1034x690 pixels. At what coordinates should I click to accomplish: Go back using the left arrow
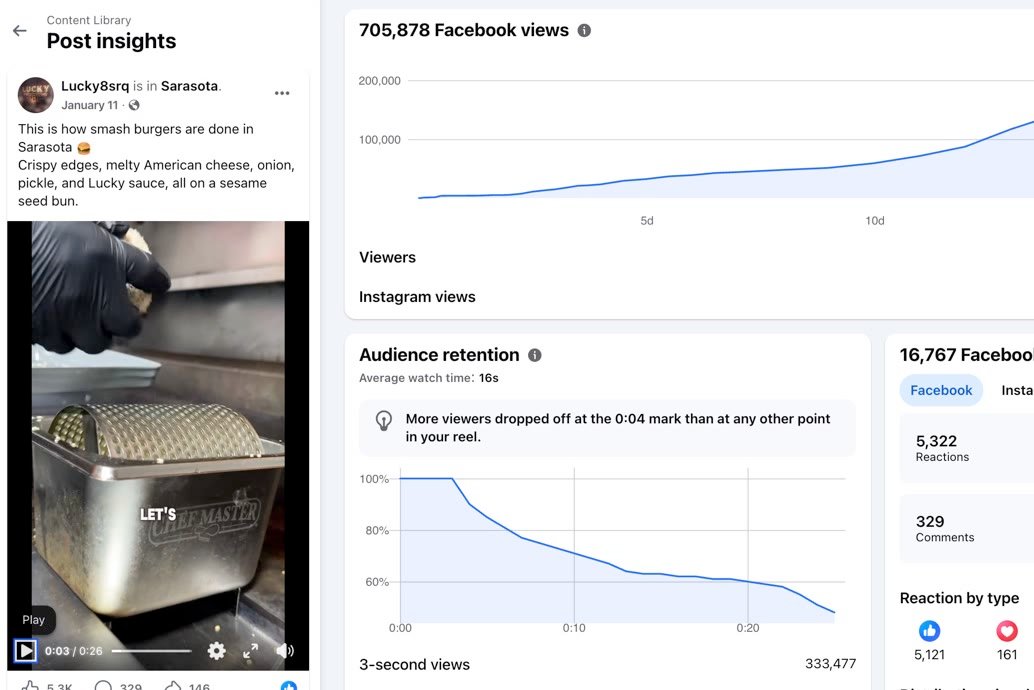click(20, 30)
